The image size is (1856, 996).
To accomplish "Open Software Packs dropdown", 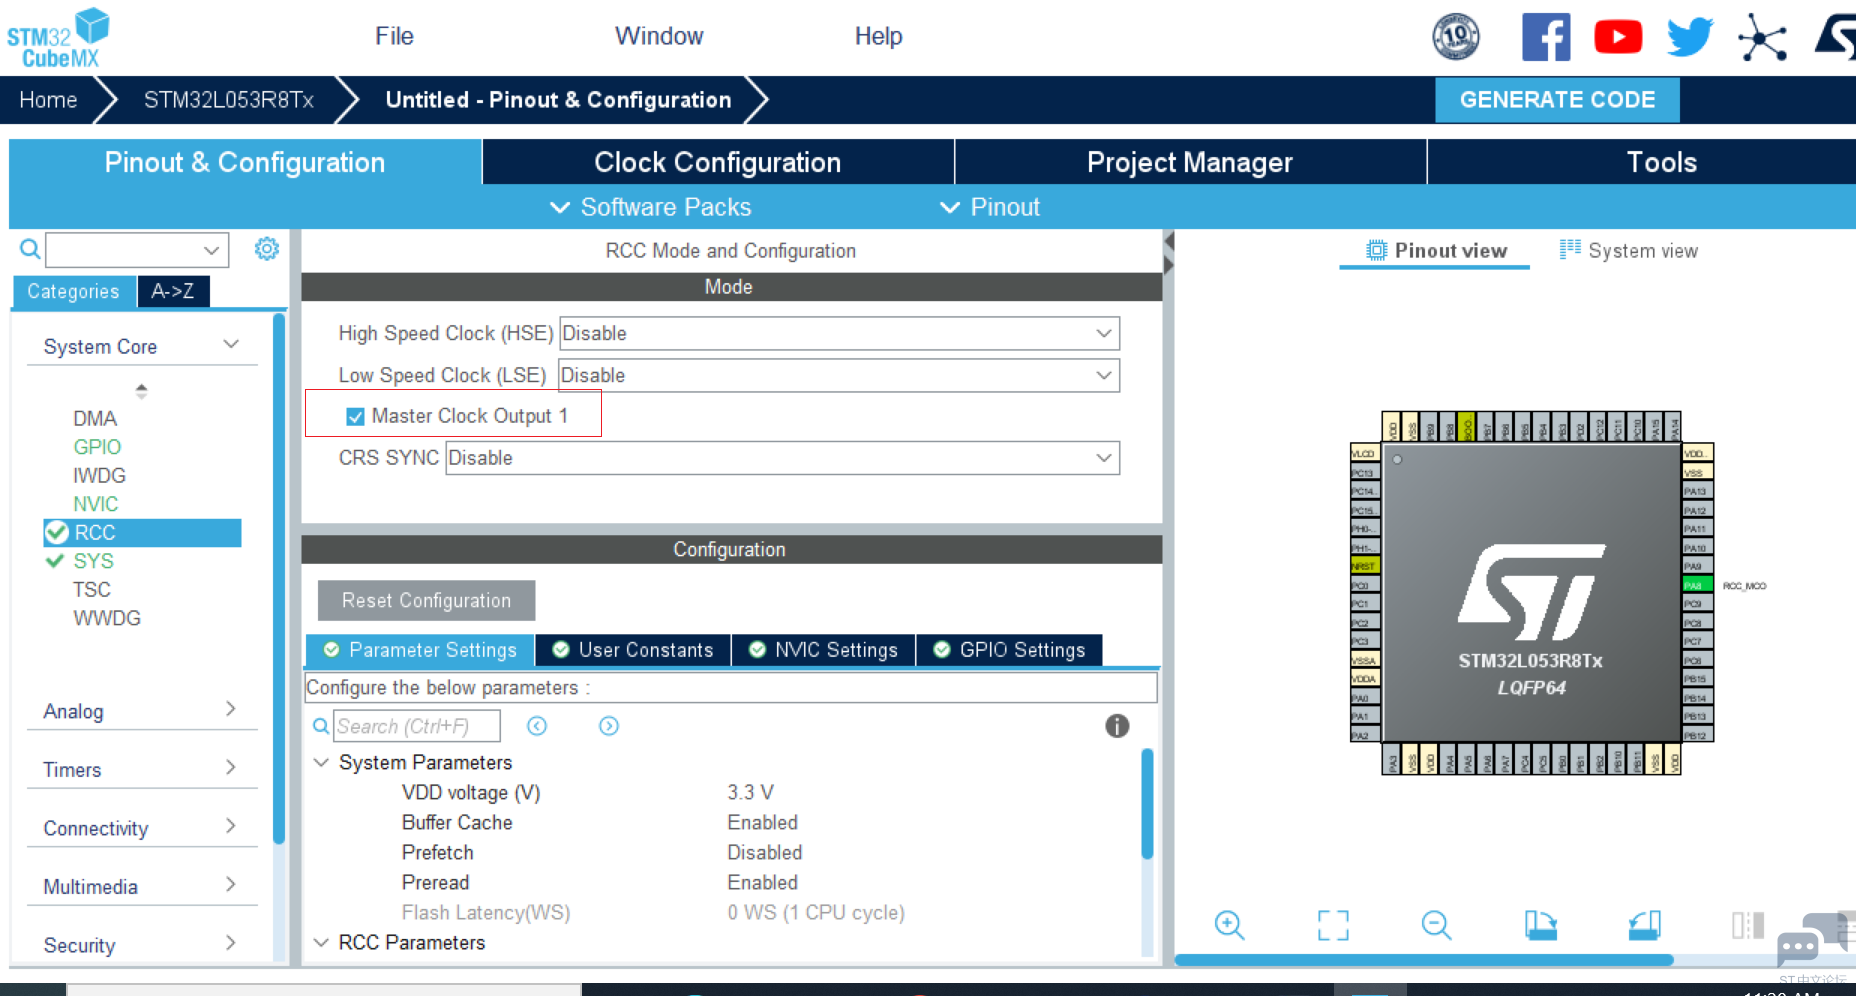I will click(650, 207).
